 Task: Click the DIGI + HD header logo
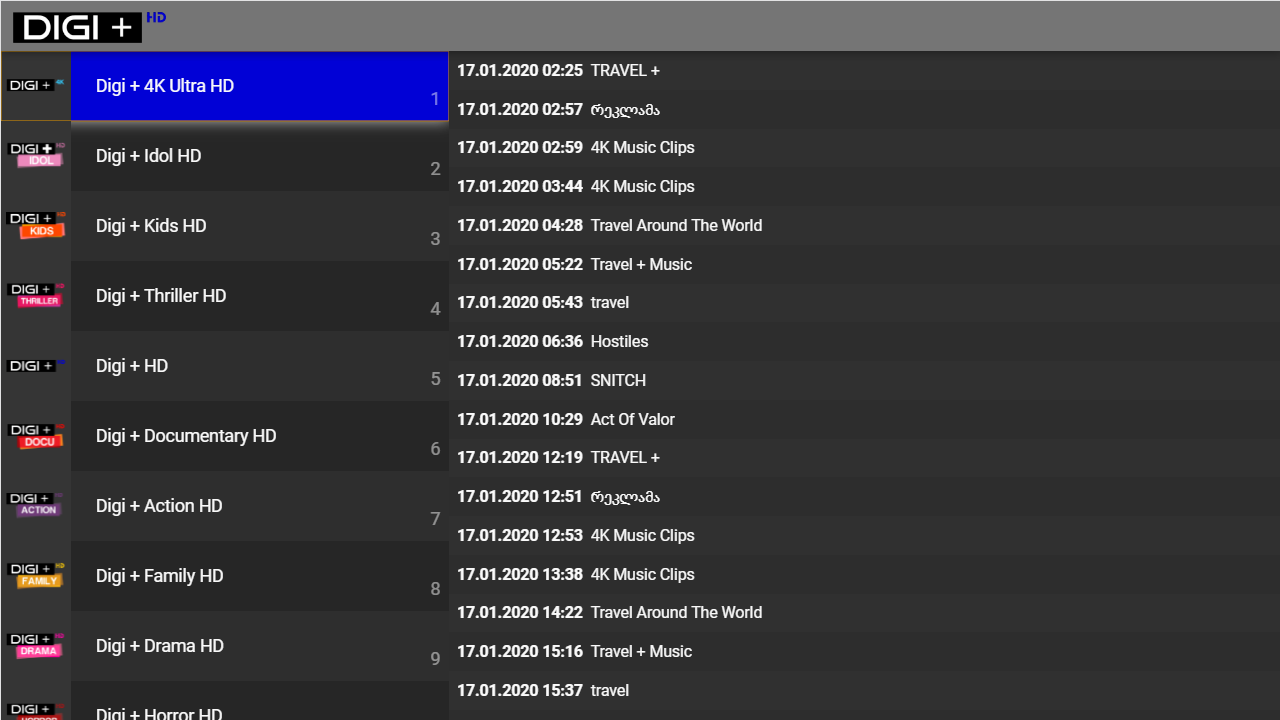[x=90, y=27]
